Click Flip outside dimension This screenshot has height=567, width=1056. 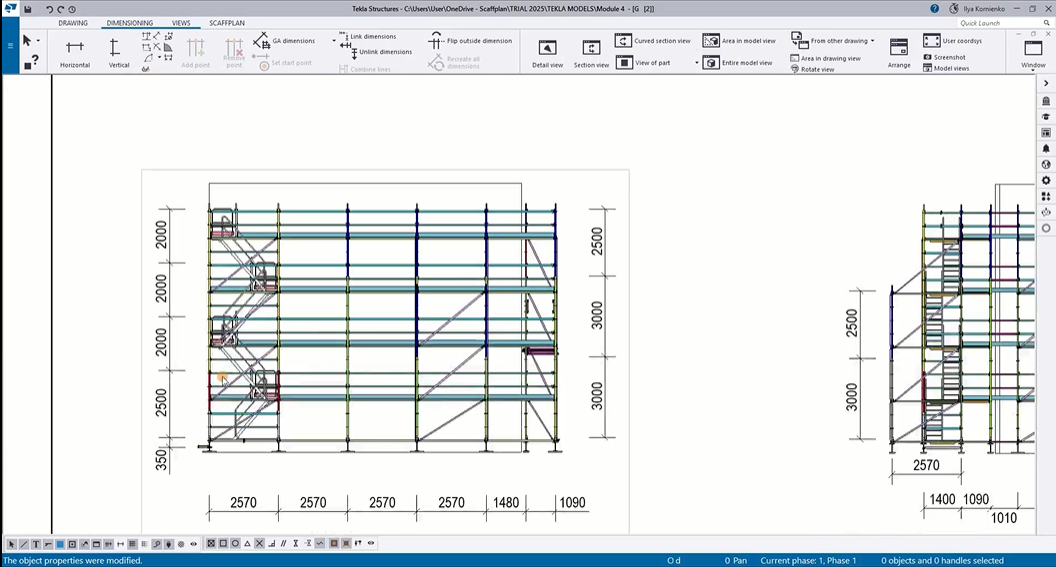[x=471, y=40]
